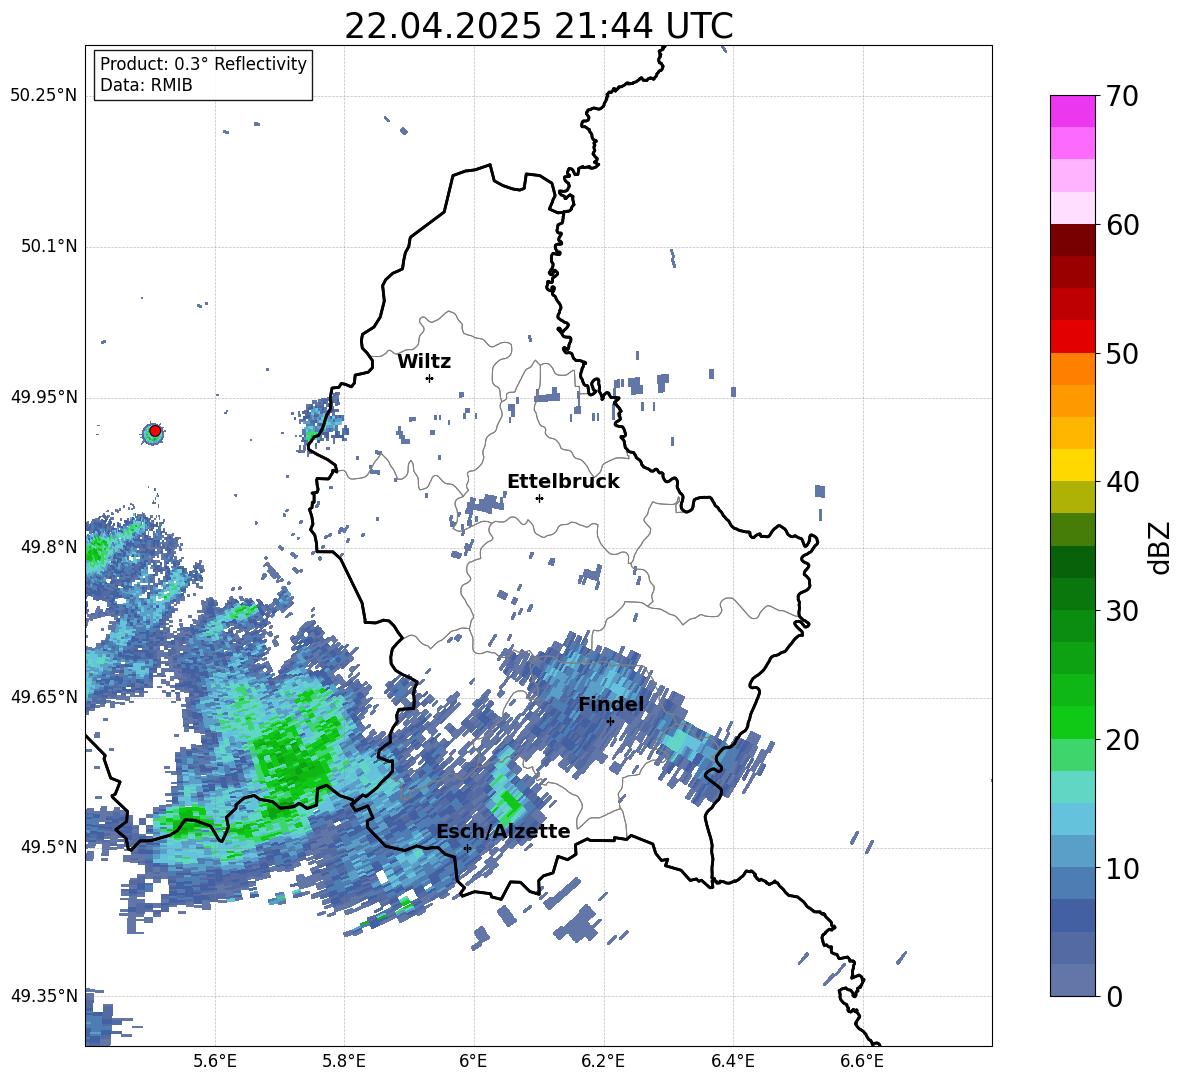This screenshot has height=1081, width=1184.
Task: Pick the dark green swatch just above 30 dBZ
Action: (1072, 594)
